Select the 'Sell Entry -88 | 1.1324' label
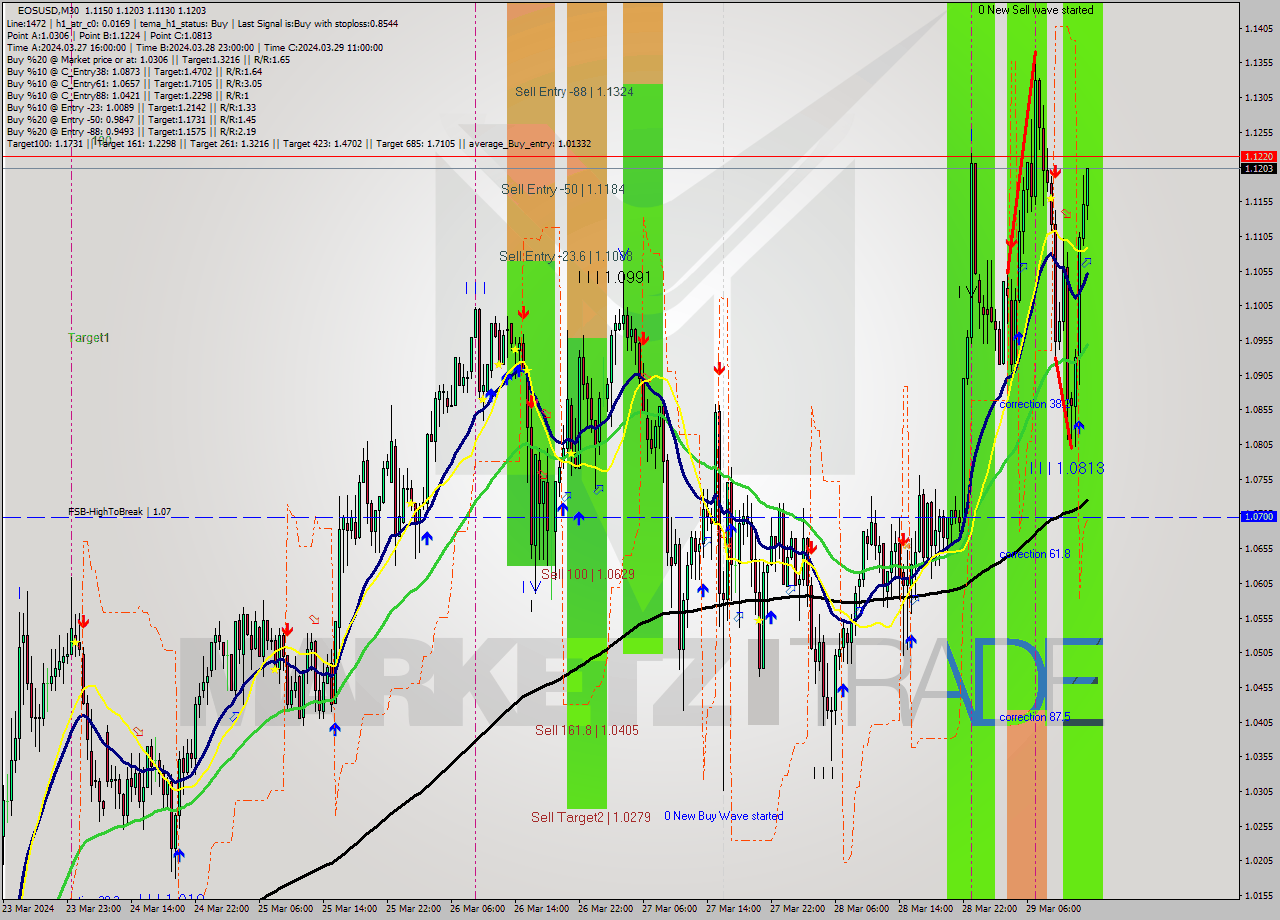Screen dimensions: 1280x920 coord(574,91)
